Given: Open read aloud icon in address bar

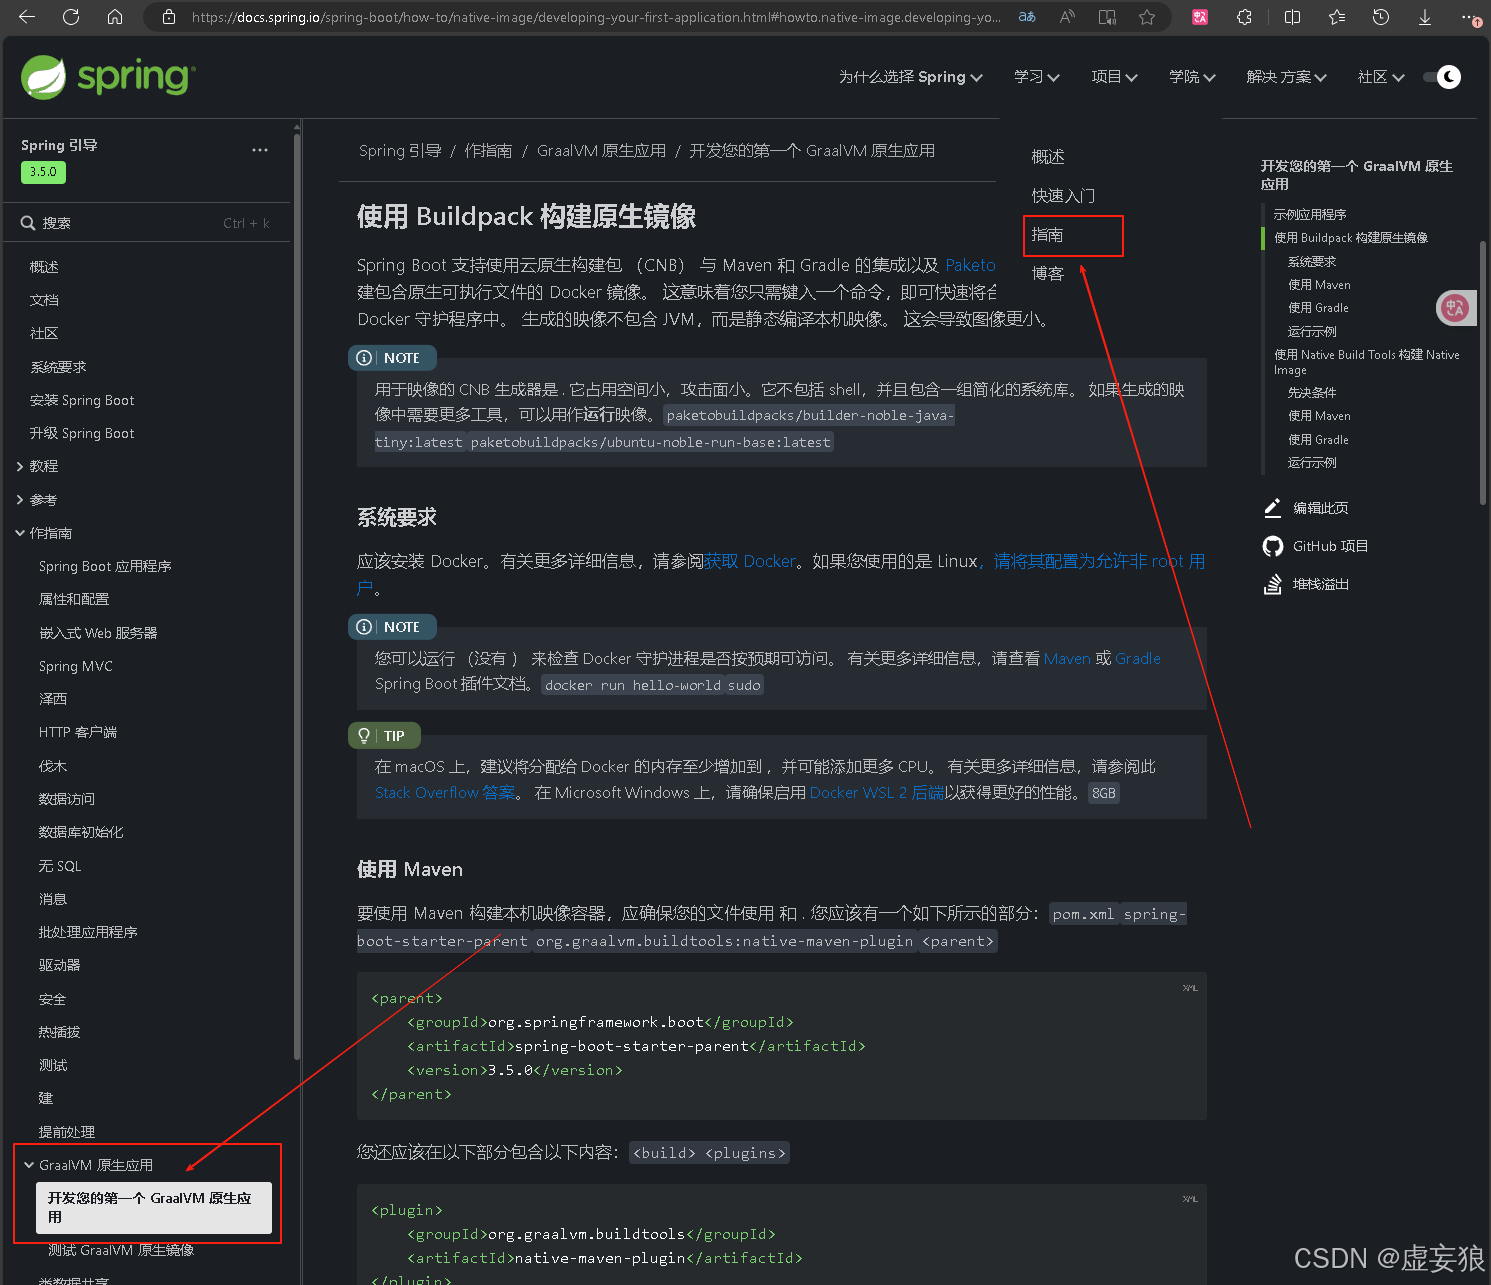Looking at the screenshot, I should click(1067, 17).
